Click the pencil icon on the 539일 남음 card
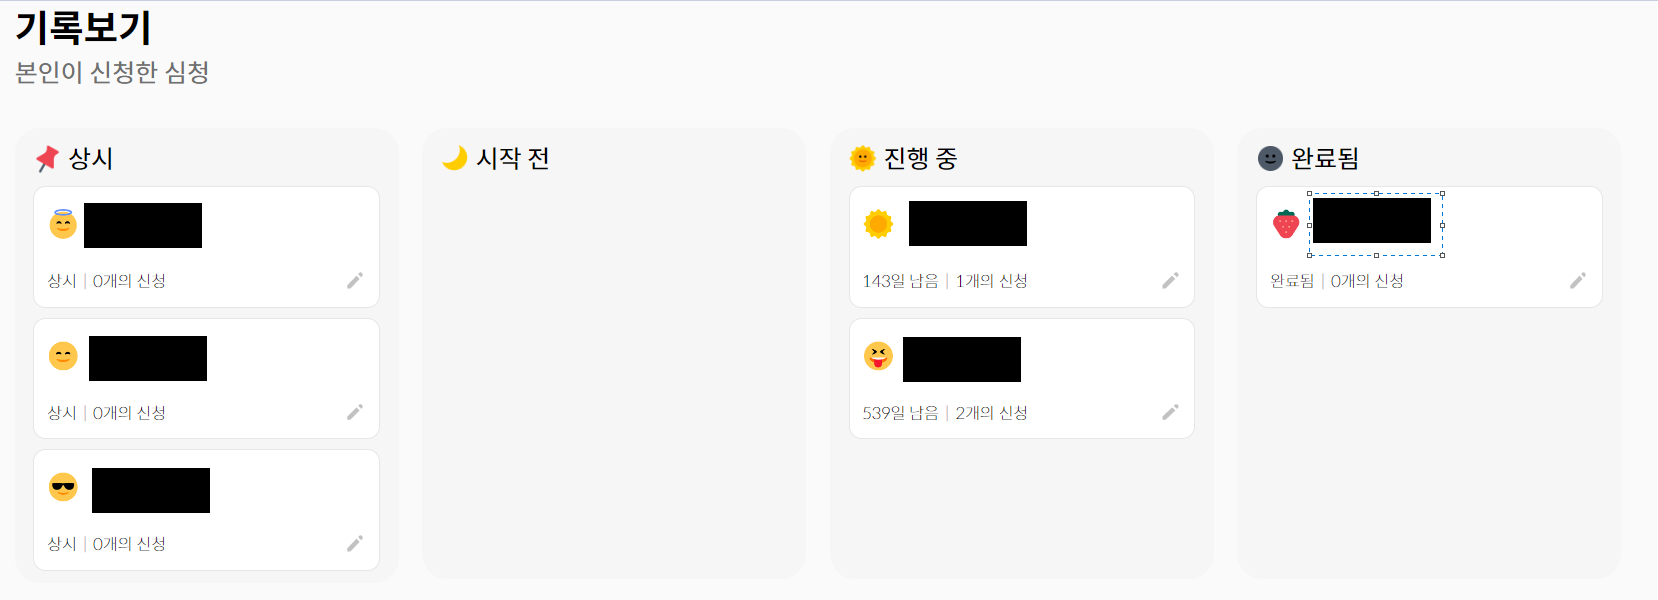This screenshot has width=1658, height=600. click(x=1171, y=412)
